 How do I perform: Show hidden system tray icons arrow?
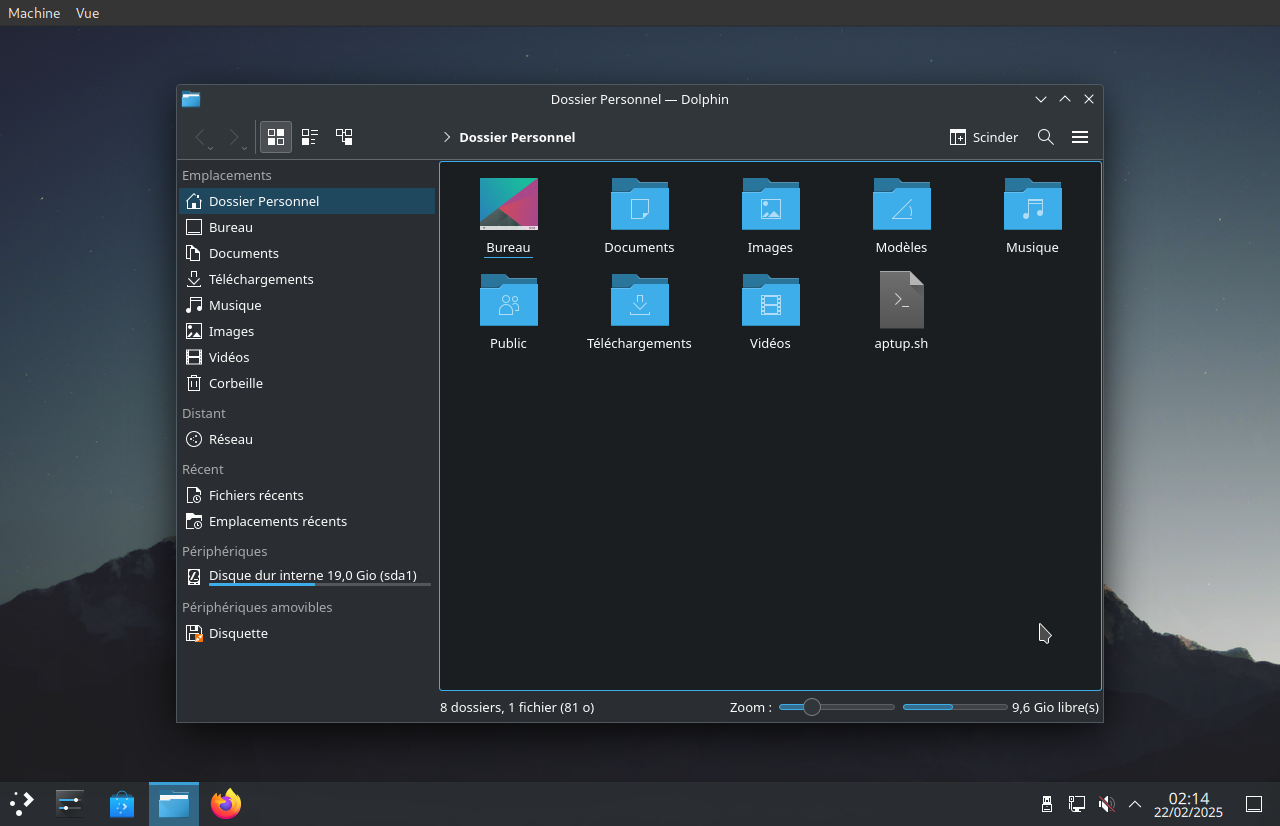1135,804
